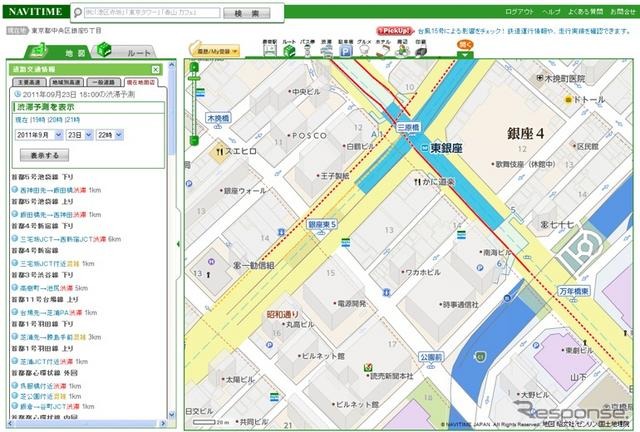Open the よくある質問 FAQ link
The height and width of the screenshot is (432, 640).
point(585,12)
